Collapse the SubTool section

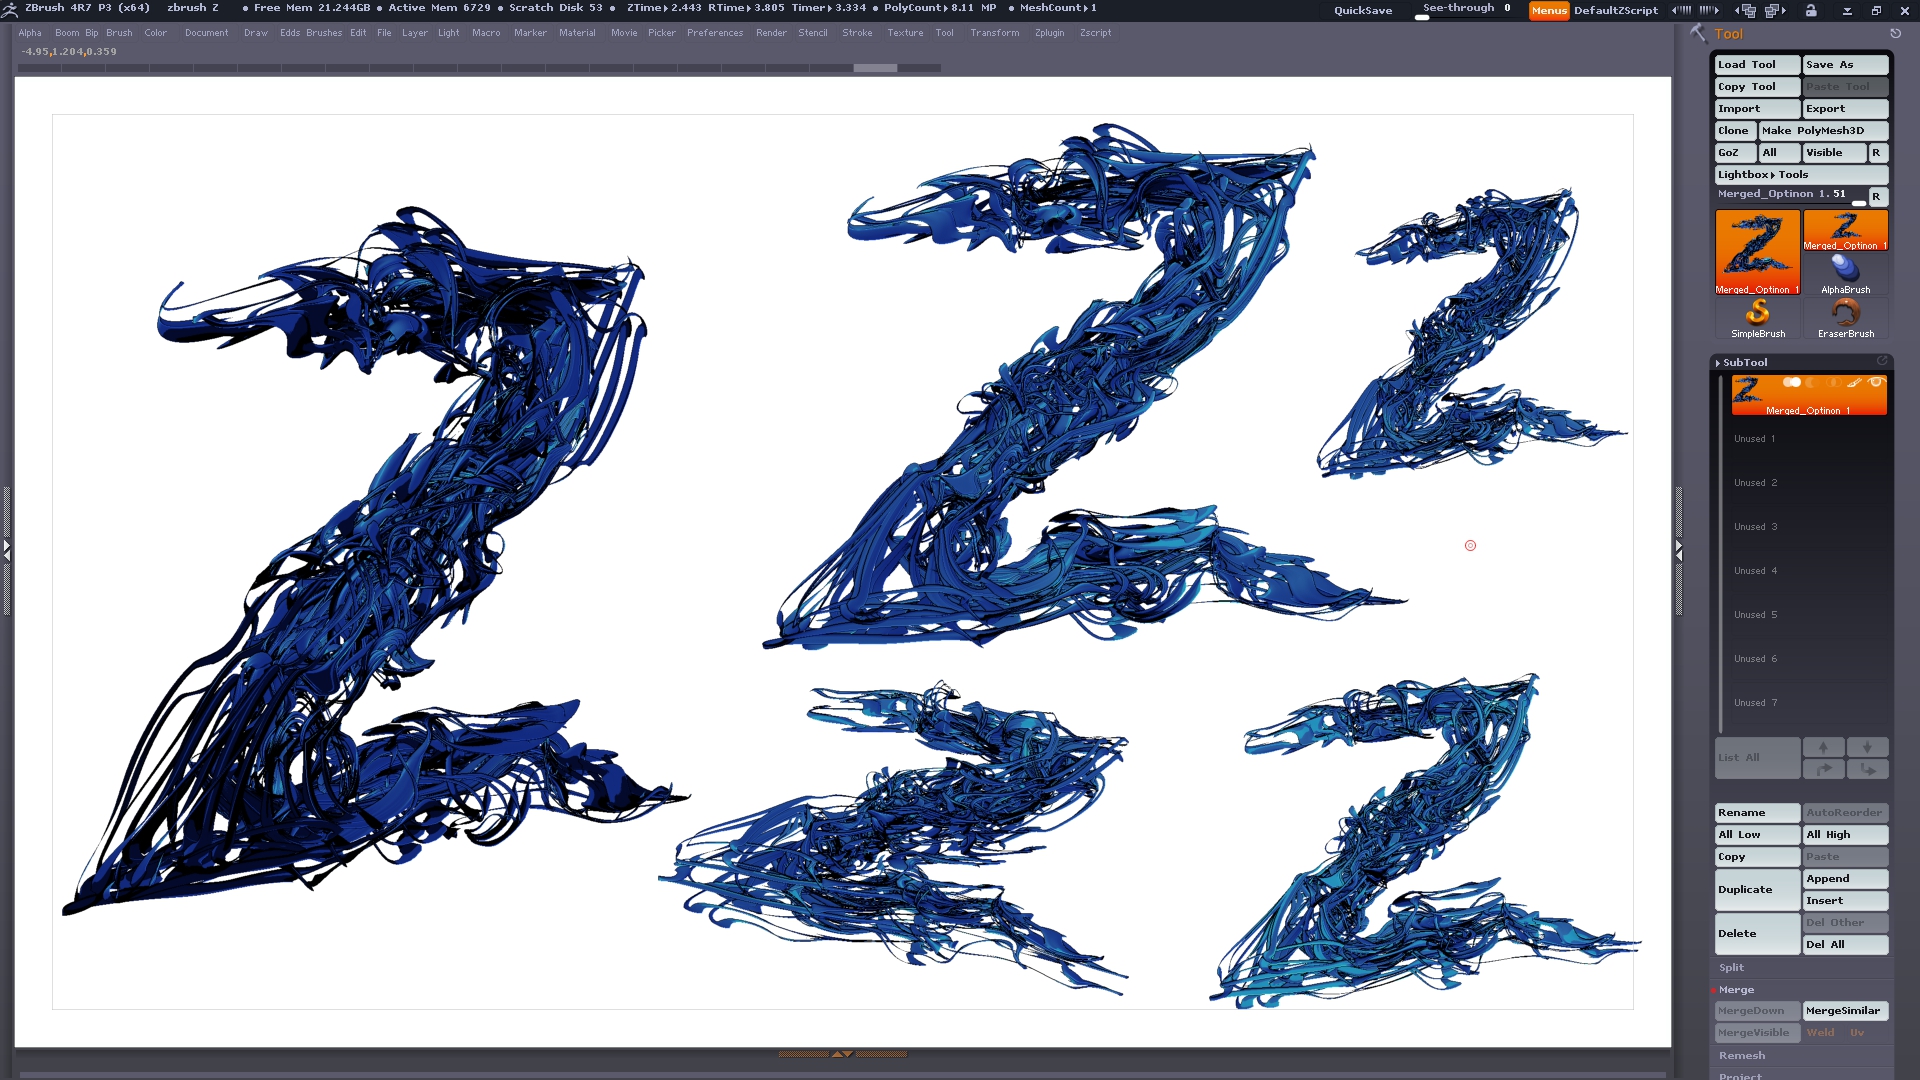click(x=1744, y=362)
